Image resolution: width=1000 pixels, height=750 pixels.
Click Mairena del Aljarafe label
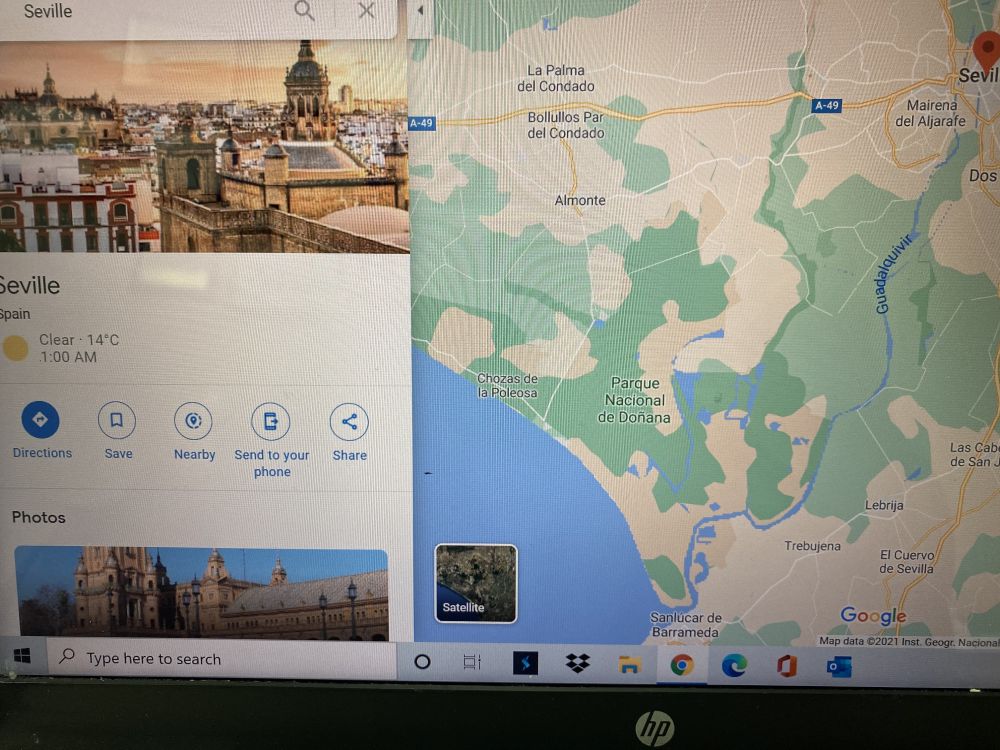930,113
